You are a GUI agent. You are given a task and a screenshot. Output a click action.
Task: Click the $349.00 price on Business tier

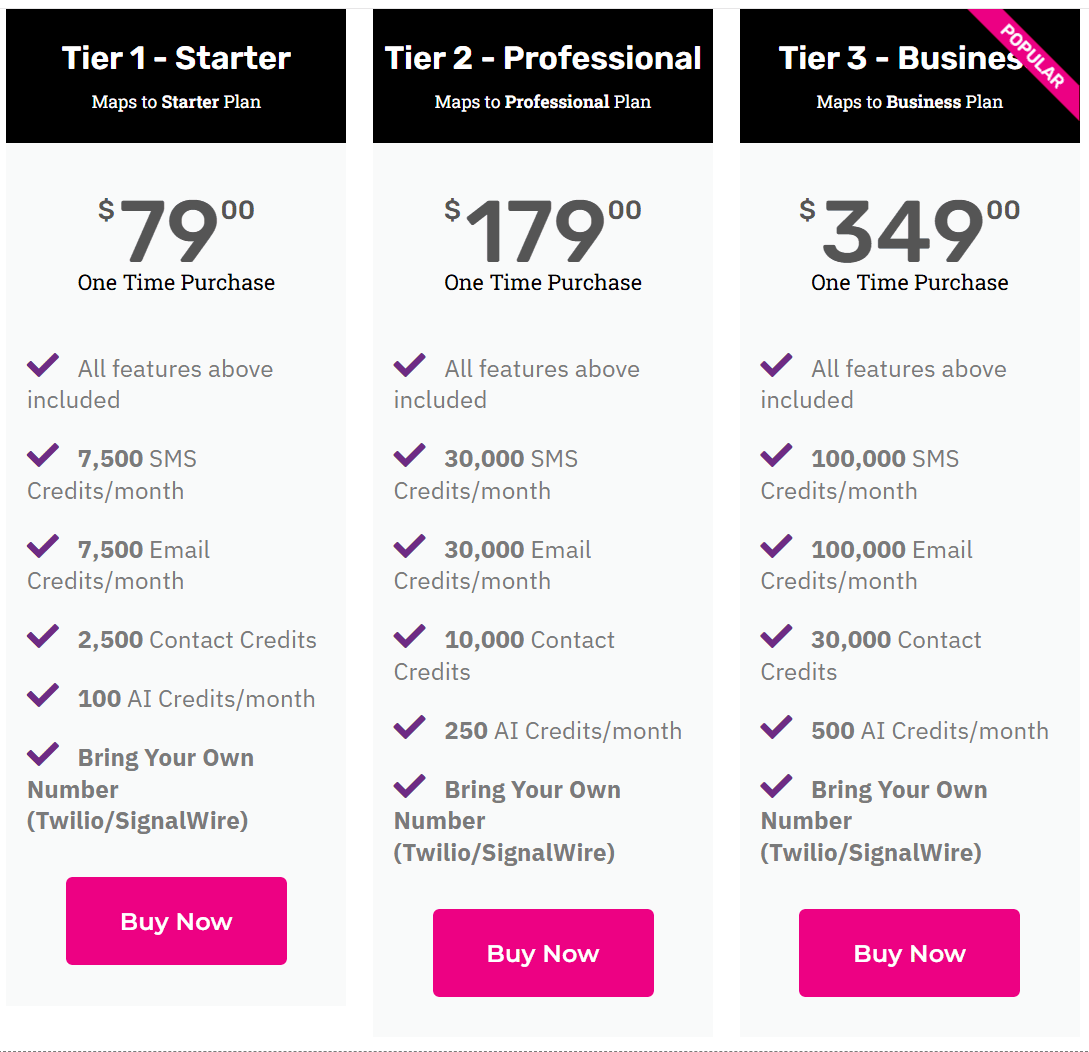(909, 232)
